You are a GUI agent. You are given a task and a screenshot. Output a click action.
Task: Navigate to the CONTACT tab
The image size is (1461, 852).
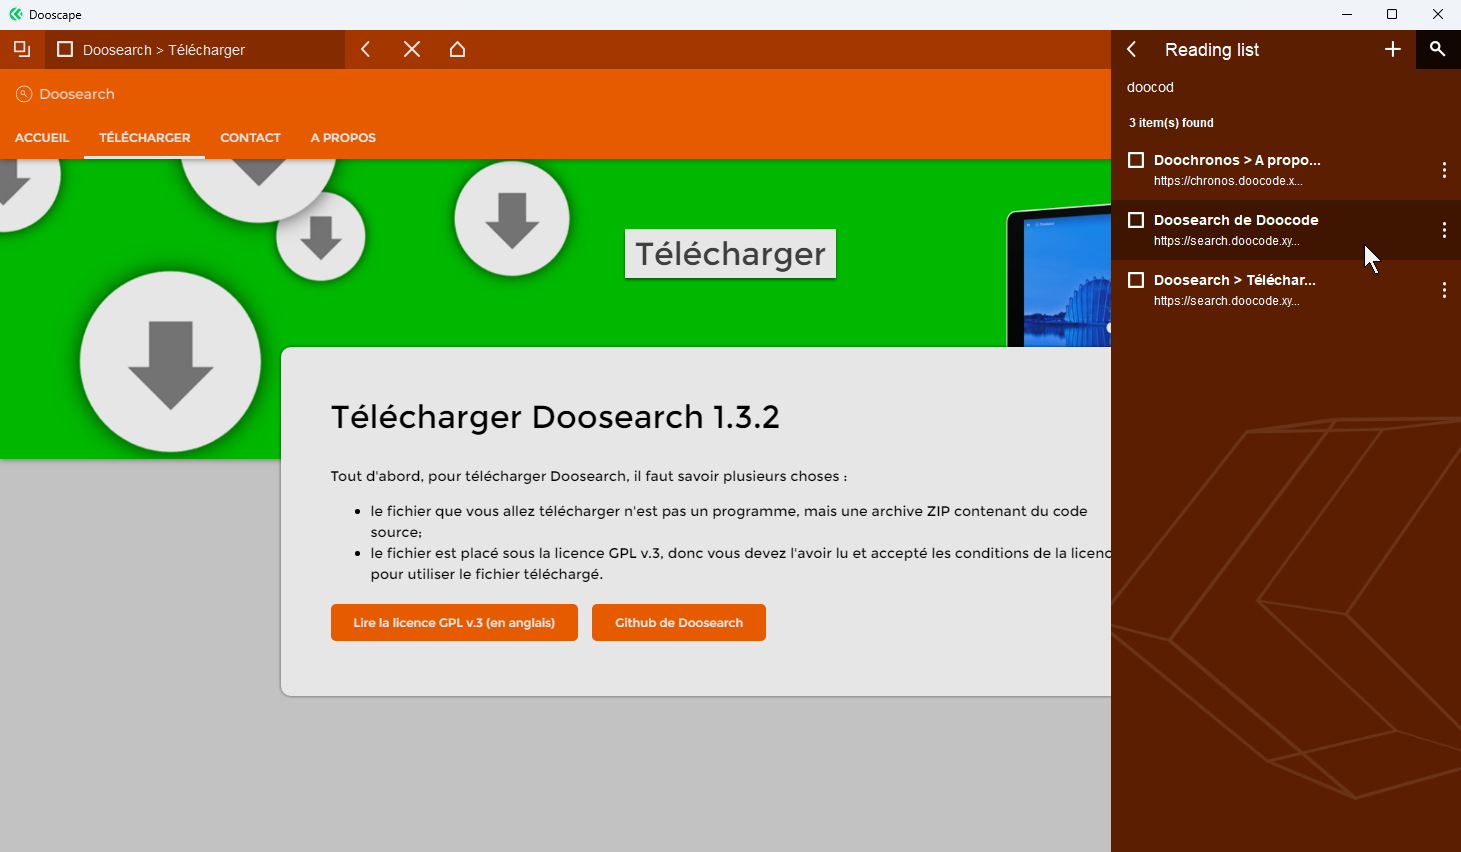point(250,138)
